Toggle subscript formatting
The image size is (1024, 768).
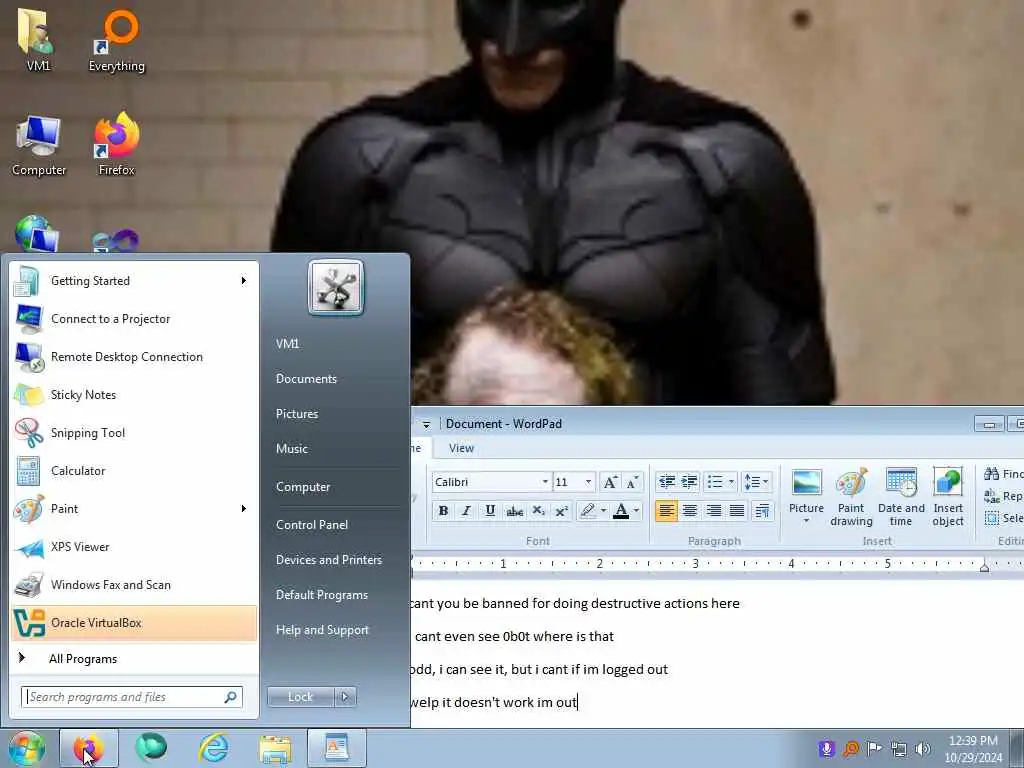(538, 511)
